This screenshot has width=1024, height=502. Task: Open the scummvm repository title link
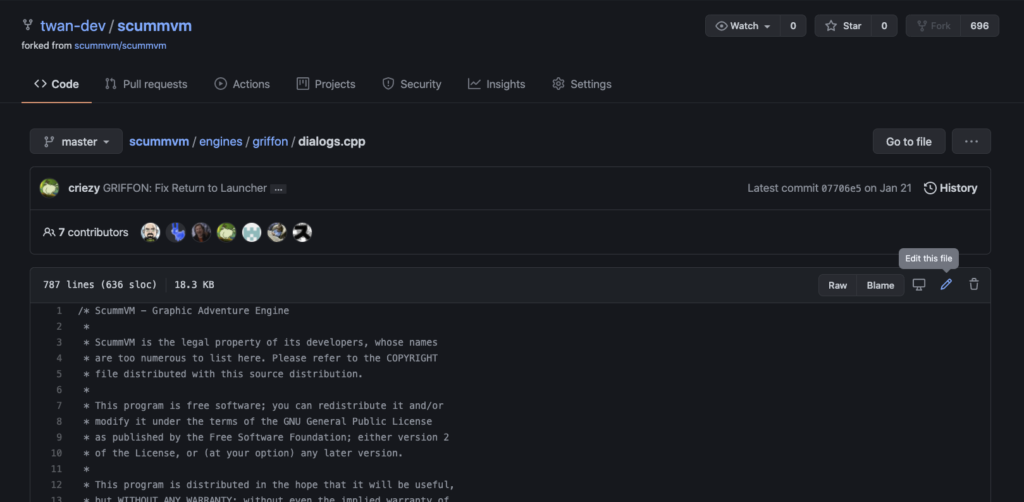154,26
